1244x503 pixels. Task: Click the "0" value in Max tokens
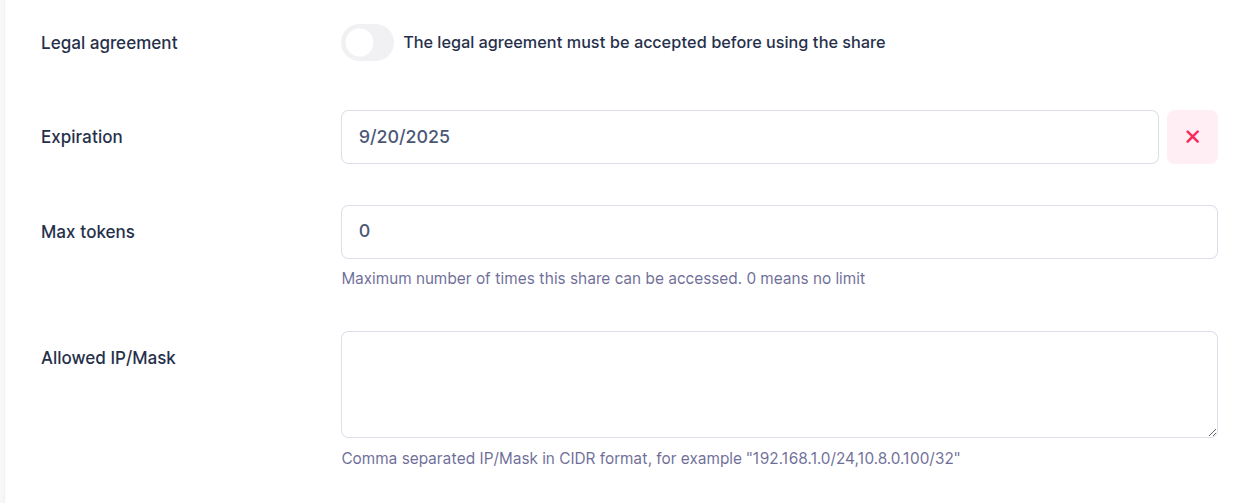click(364, 232)
